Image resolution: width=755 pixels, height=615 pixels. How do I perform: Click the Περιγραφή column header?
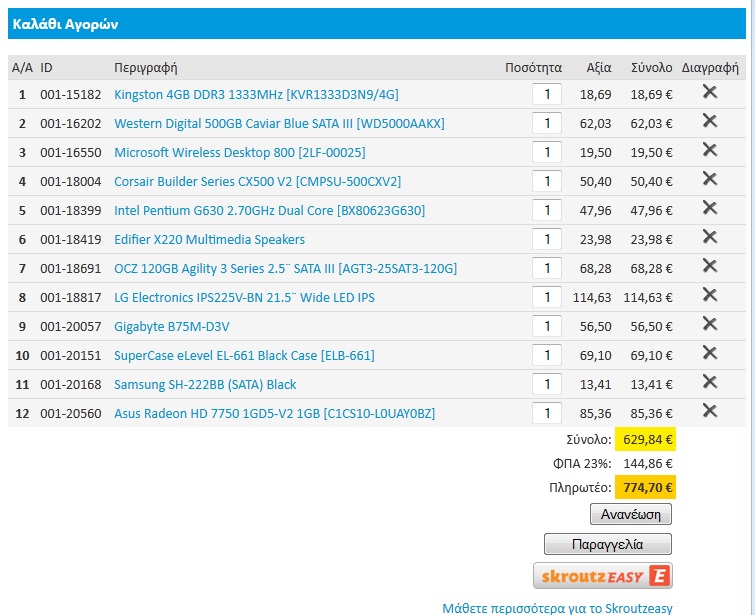point(145,68)
